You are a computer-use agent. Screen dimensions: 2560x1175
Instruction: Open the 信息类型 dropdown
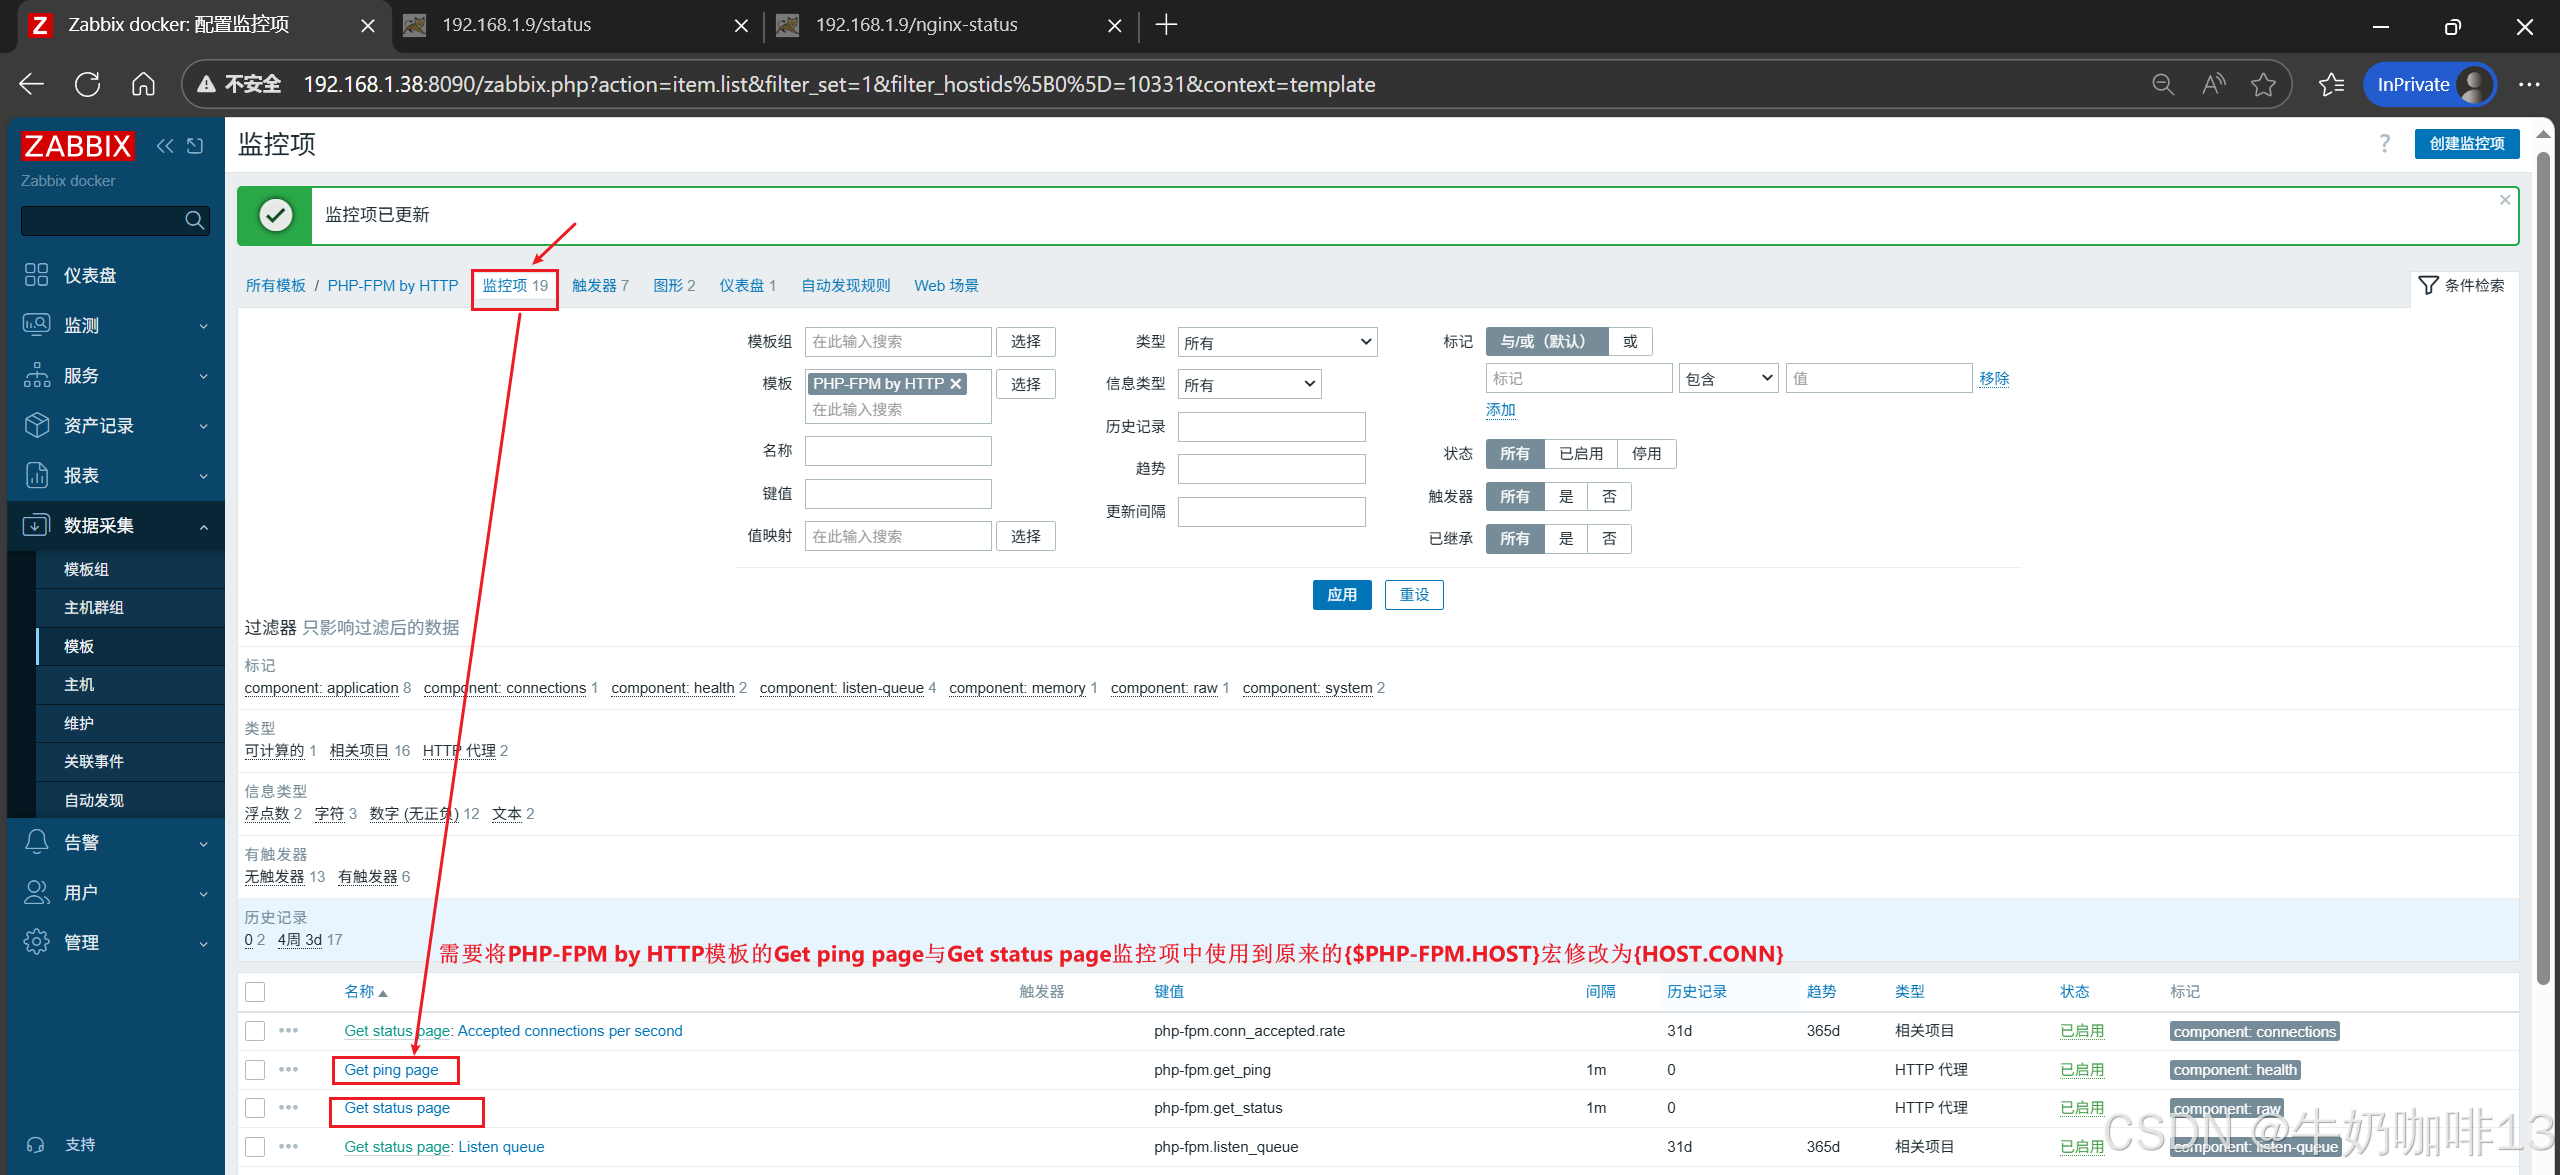(x=1248, y=385)
